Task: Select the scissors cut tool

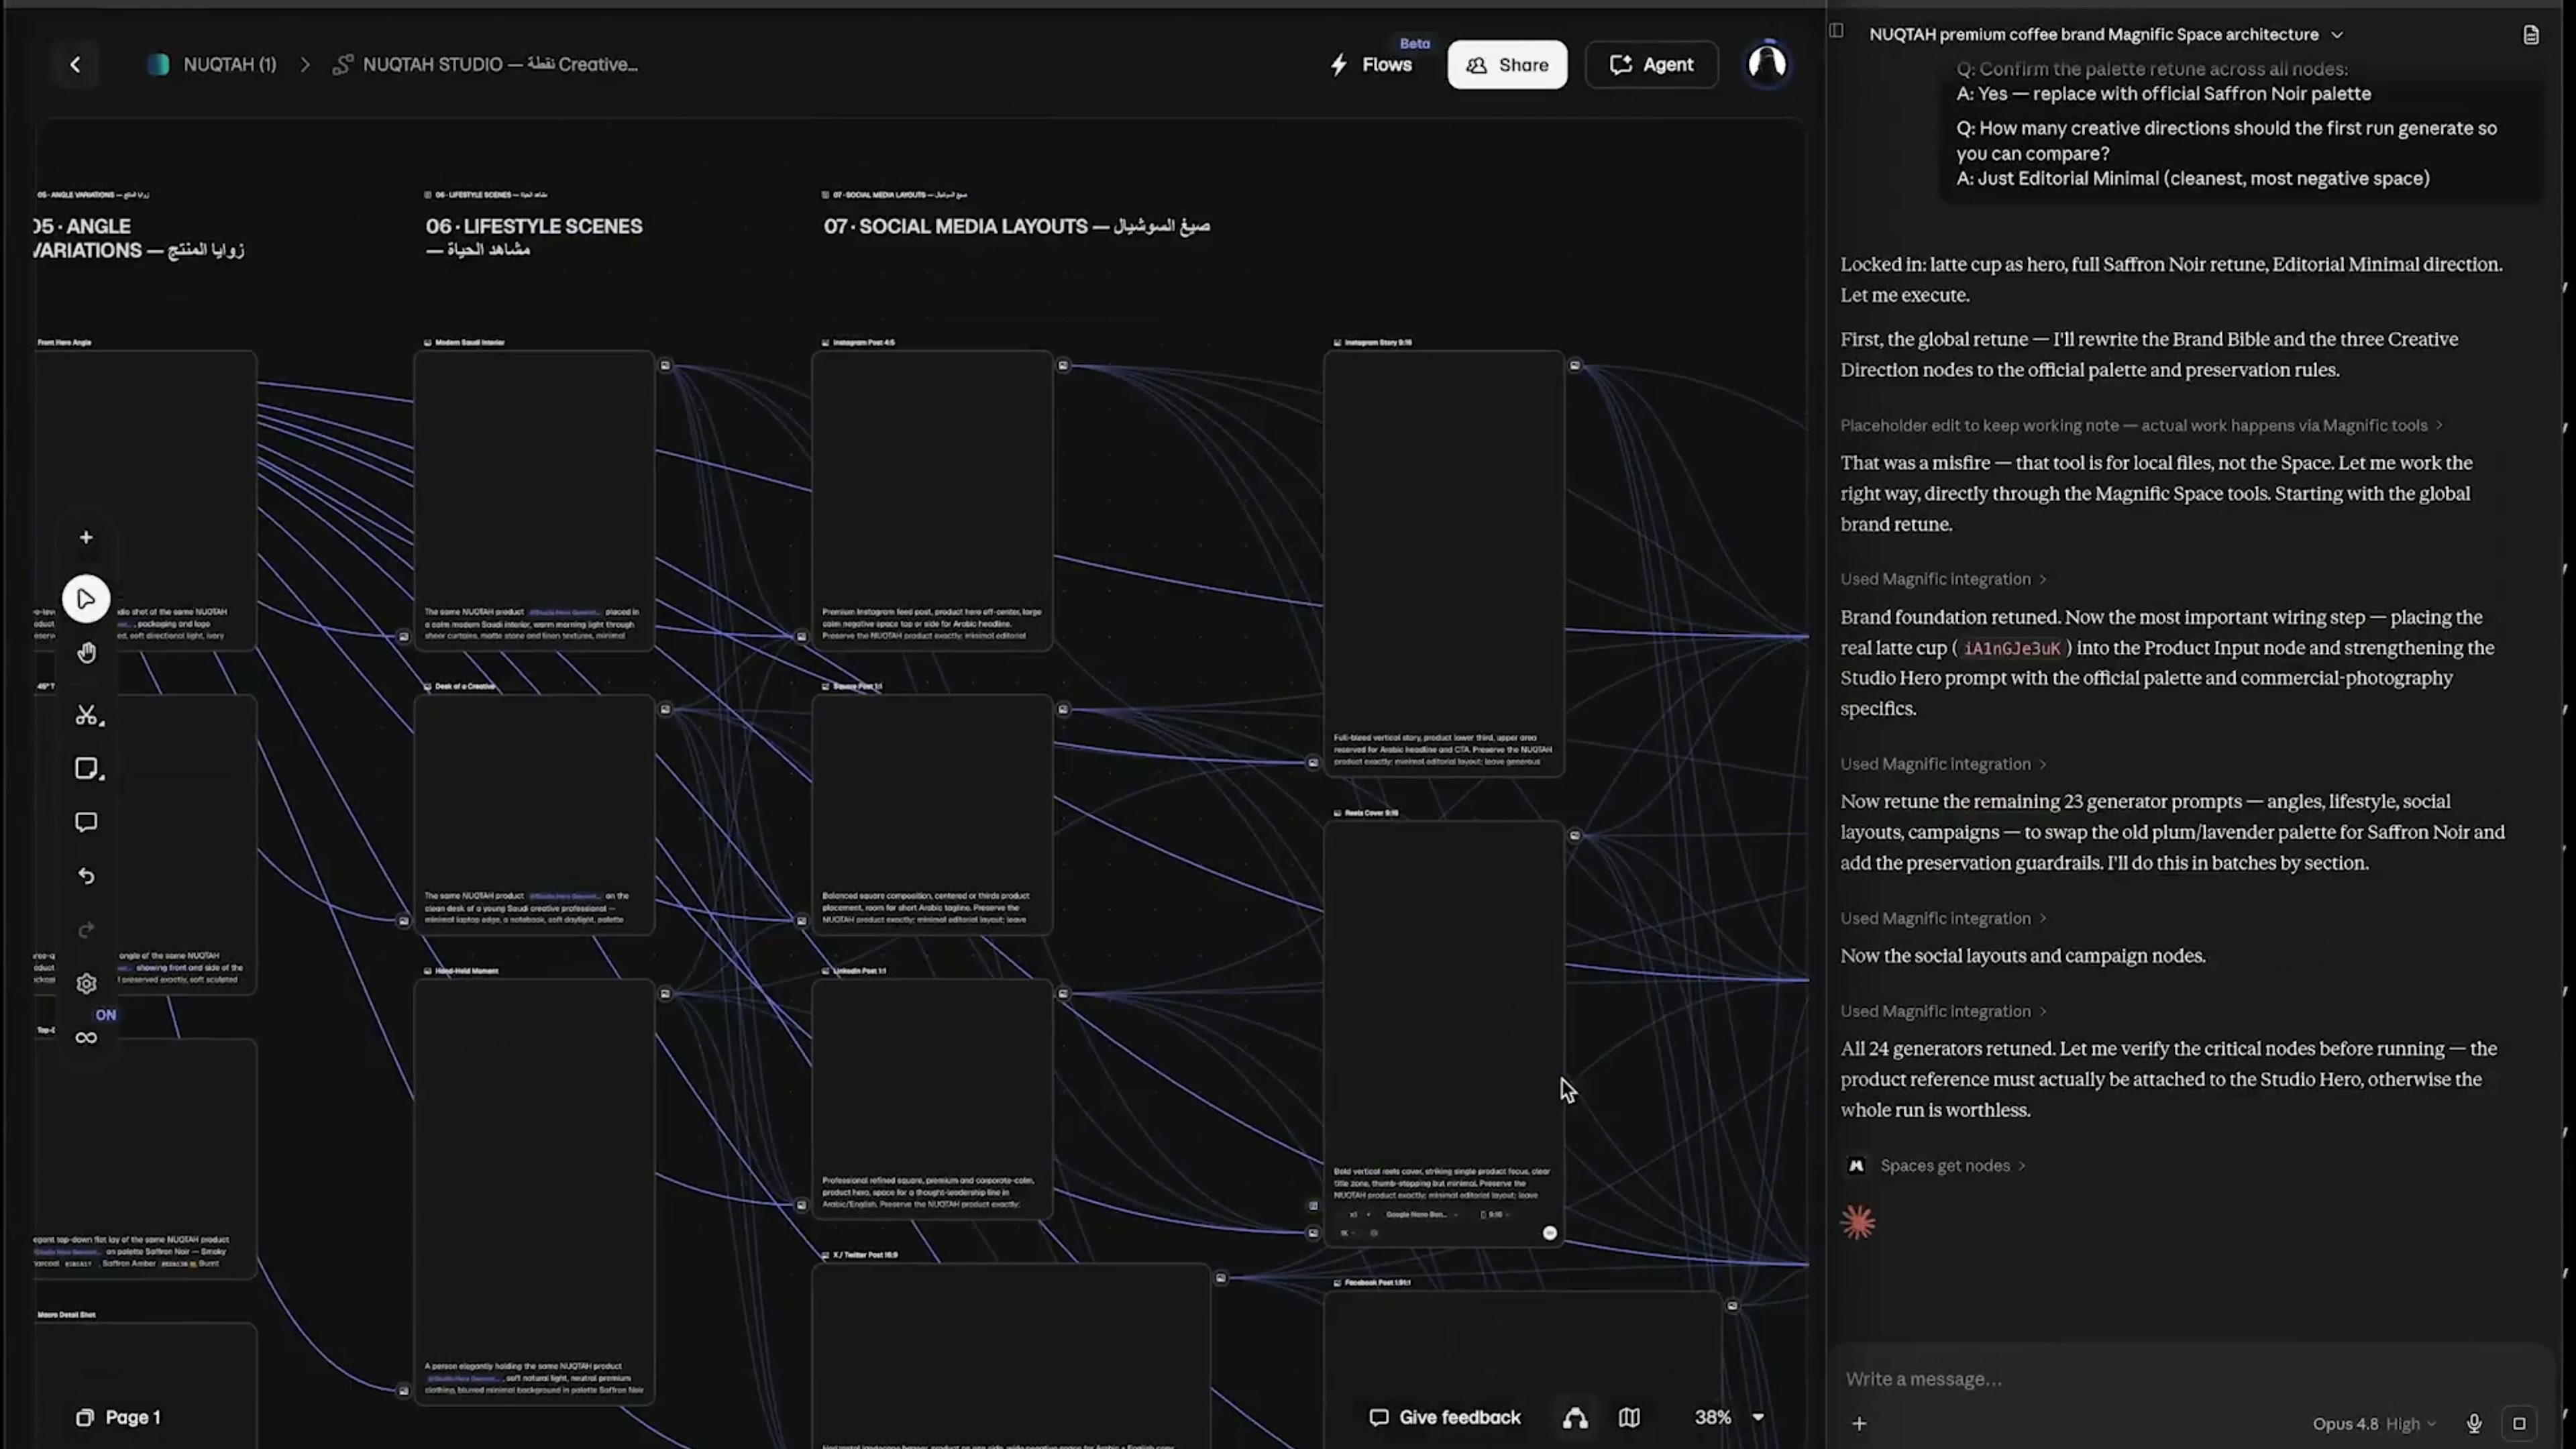Action: (x=86, y=715)
